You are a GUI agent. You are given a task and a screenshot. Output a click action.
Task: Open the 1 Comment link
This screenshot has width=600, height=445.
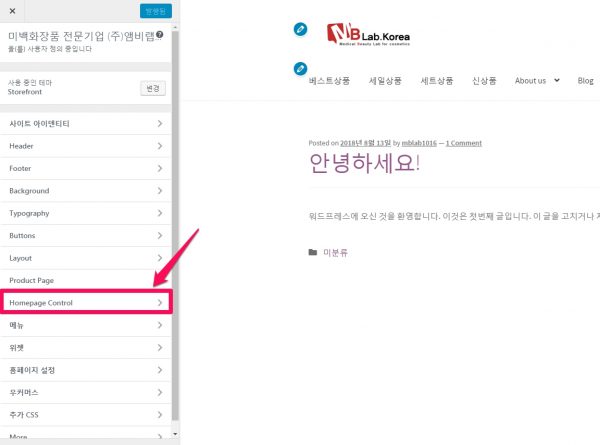464,143
